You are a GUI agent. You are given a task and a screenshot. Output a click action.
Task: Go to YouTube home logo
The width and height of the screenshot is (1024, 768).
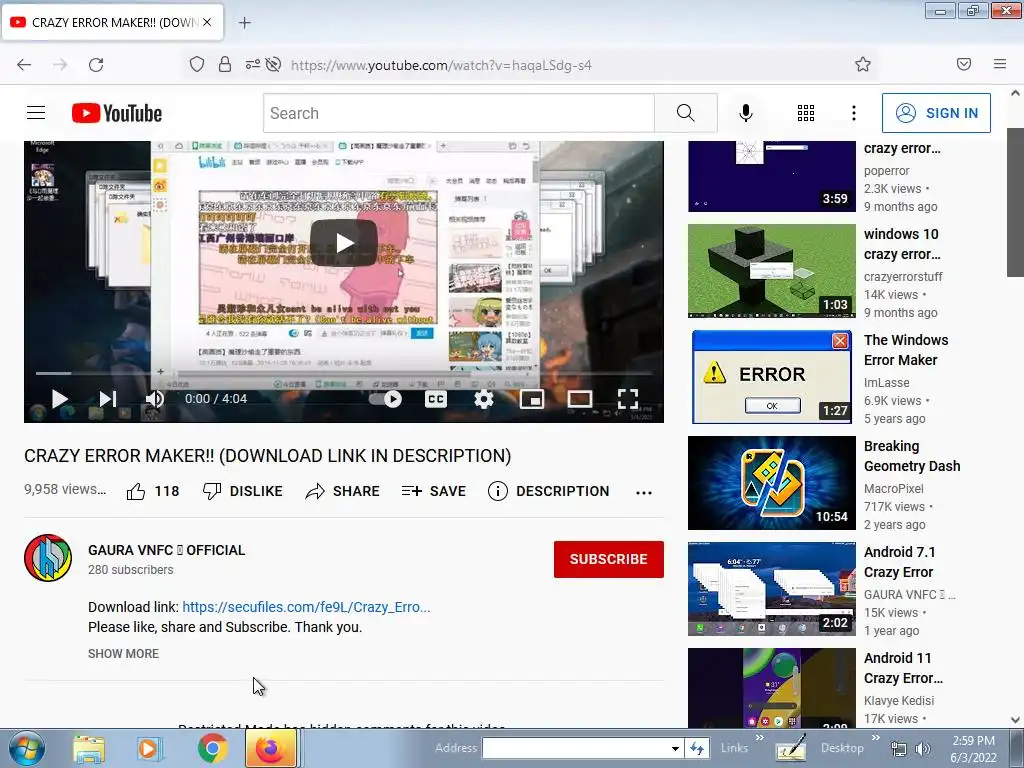pos(117,113)
